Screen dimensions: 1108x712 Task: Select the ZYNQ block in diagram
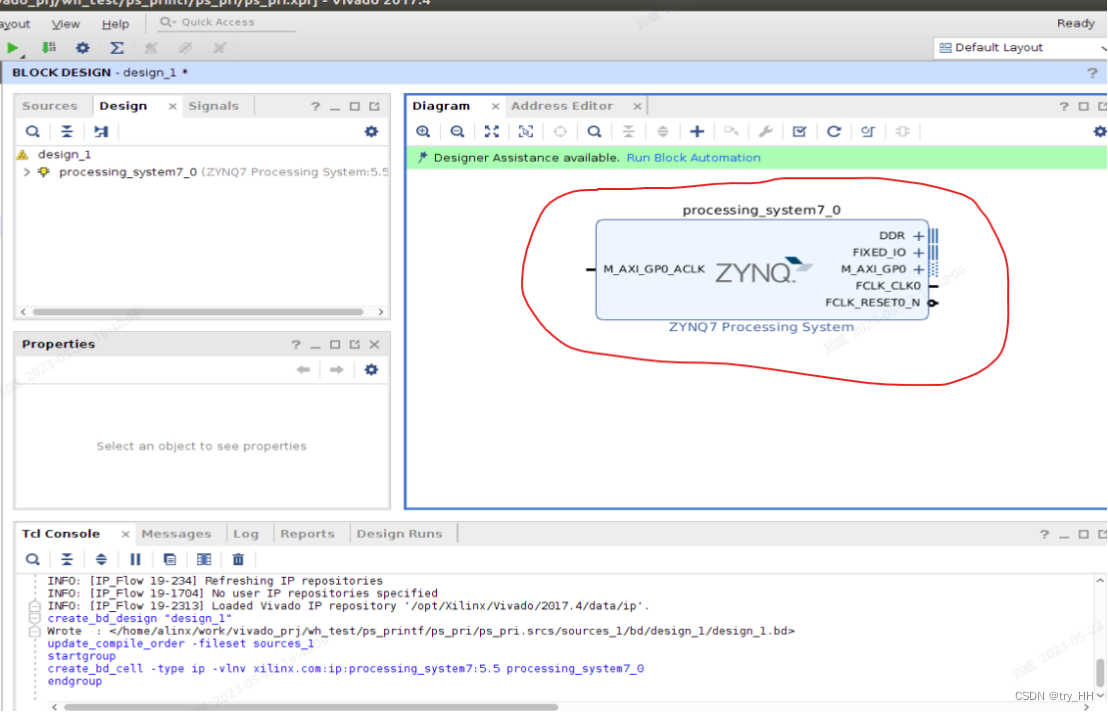[762, 269]
